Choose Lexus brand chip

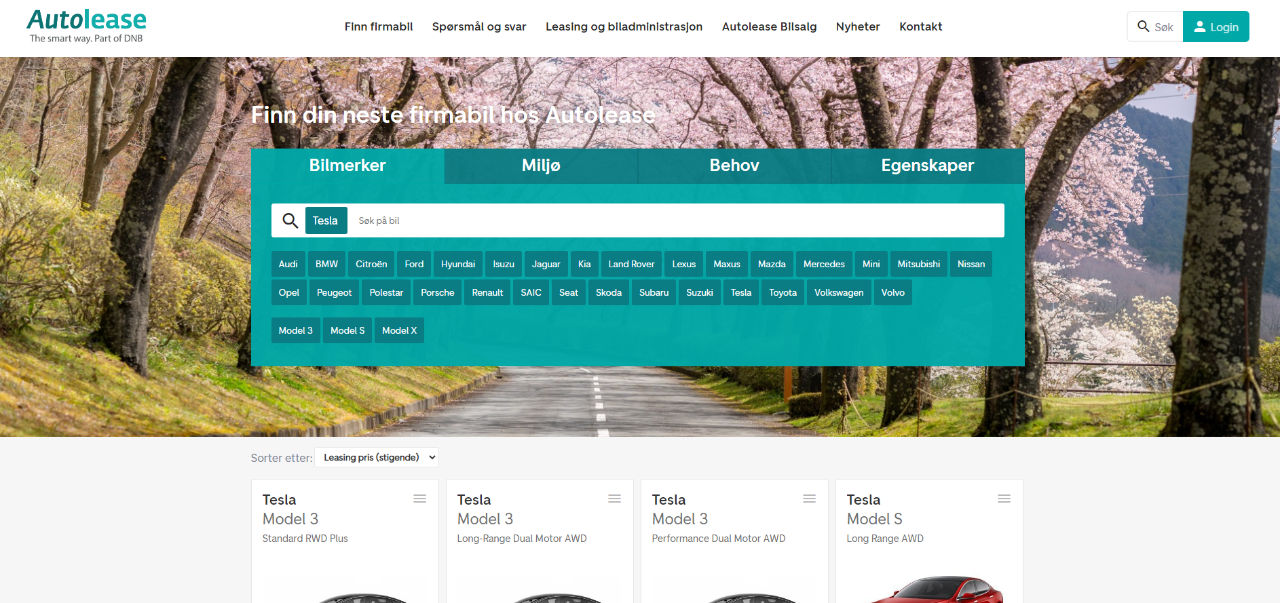(684, 264)
